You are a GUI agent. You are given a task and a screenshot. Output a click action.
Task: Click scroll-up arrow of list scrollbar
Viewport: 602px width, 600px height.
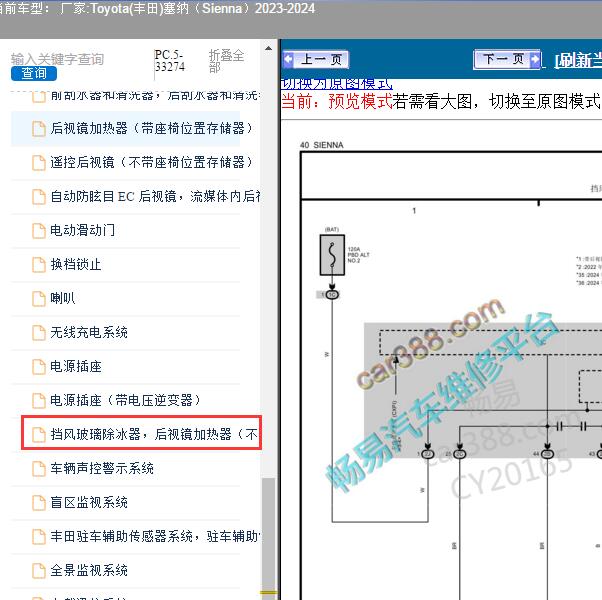tap(268, 48)
